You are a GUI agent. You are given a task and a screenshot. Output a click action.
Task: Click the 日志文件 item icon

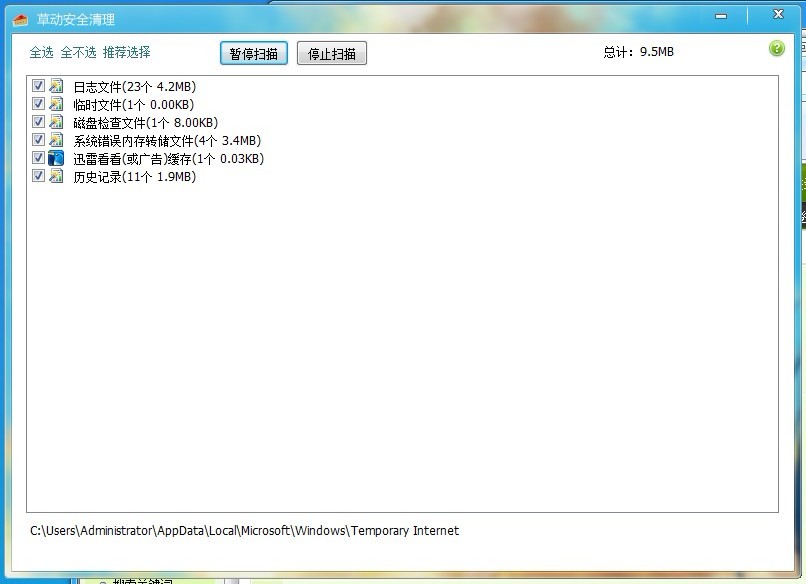[56, 86]
